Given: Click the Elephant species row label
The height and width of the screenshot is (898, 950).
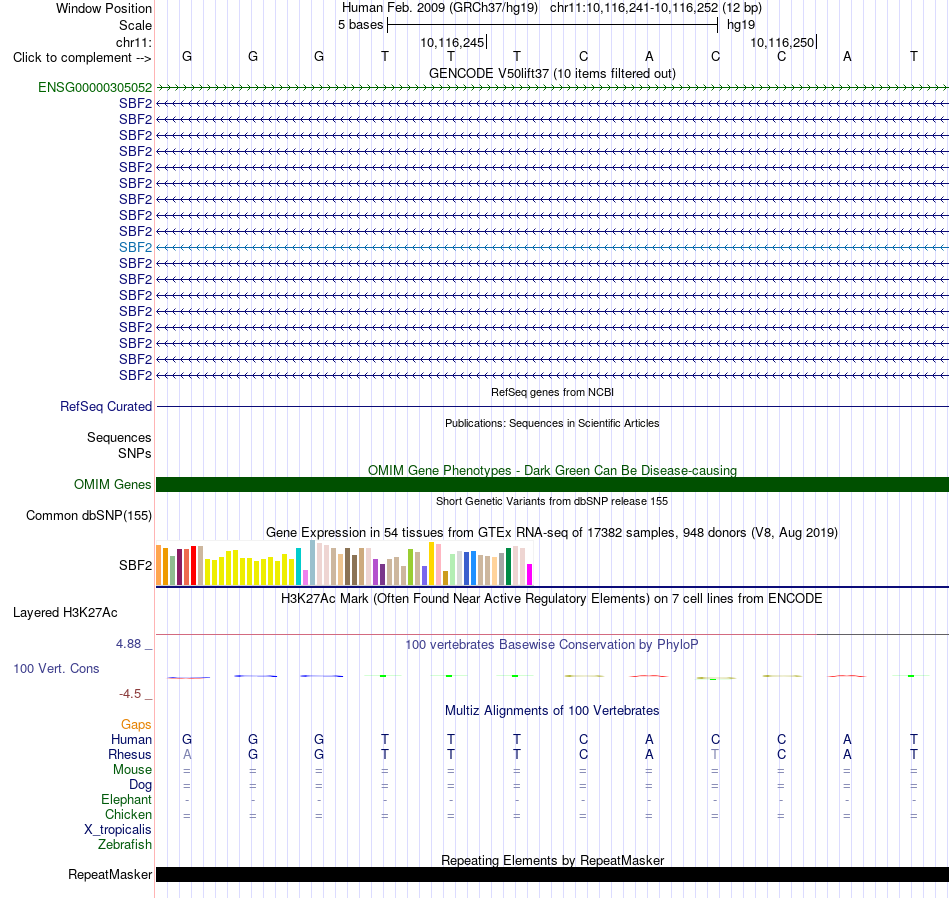Looking at the screenshot, I should (x=127, y=799).
